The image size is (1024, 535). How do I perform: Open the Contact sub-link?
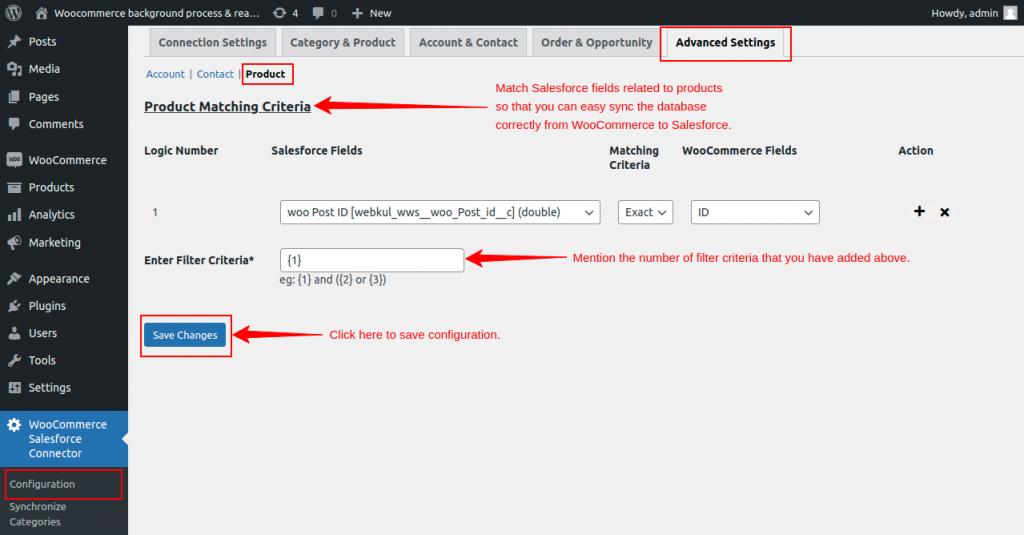tap(215, 74)
